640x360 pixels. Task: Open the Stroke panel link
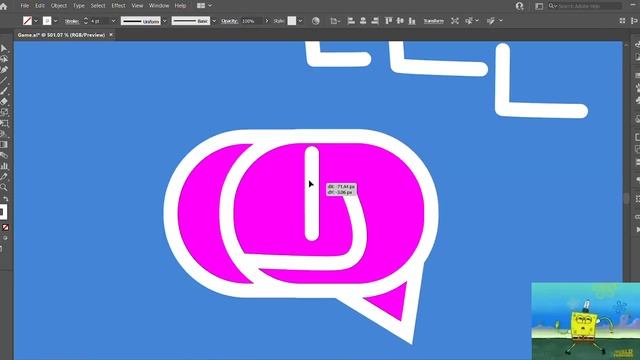click(72, 21)
